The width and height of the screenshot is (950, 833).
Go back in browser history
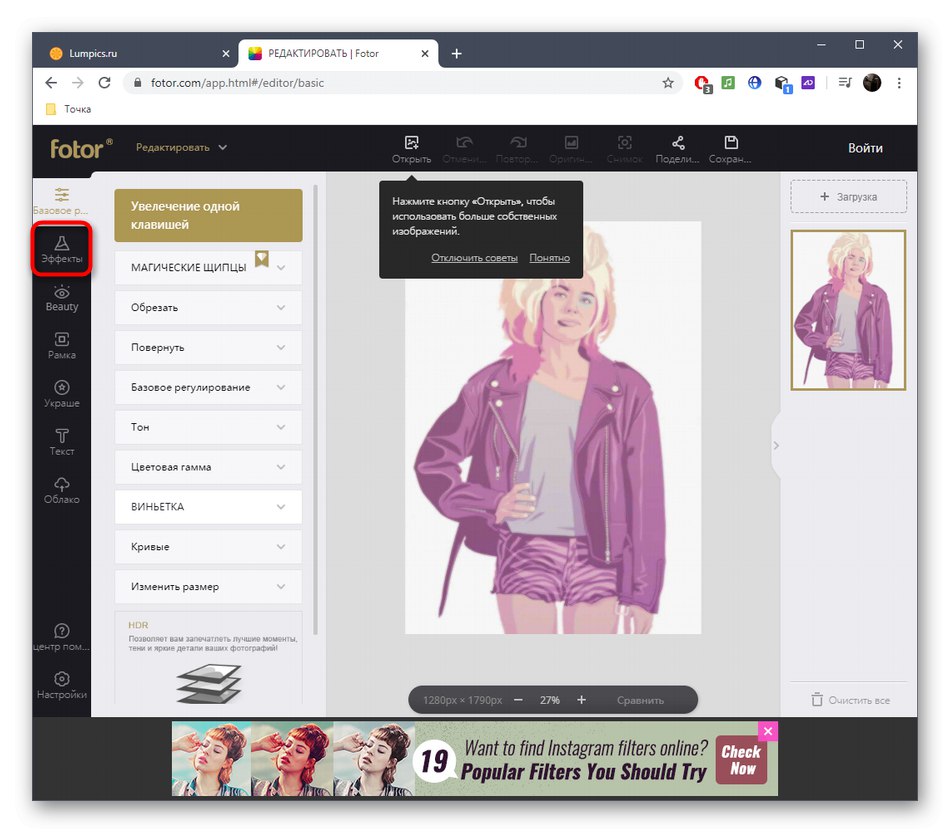[51, 83]
